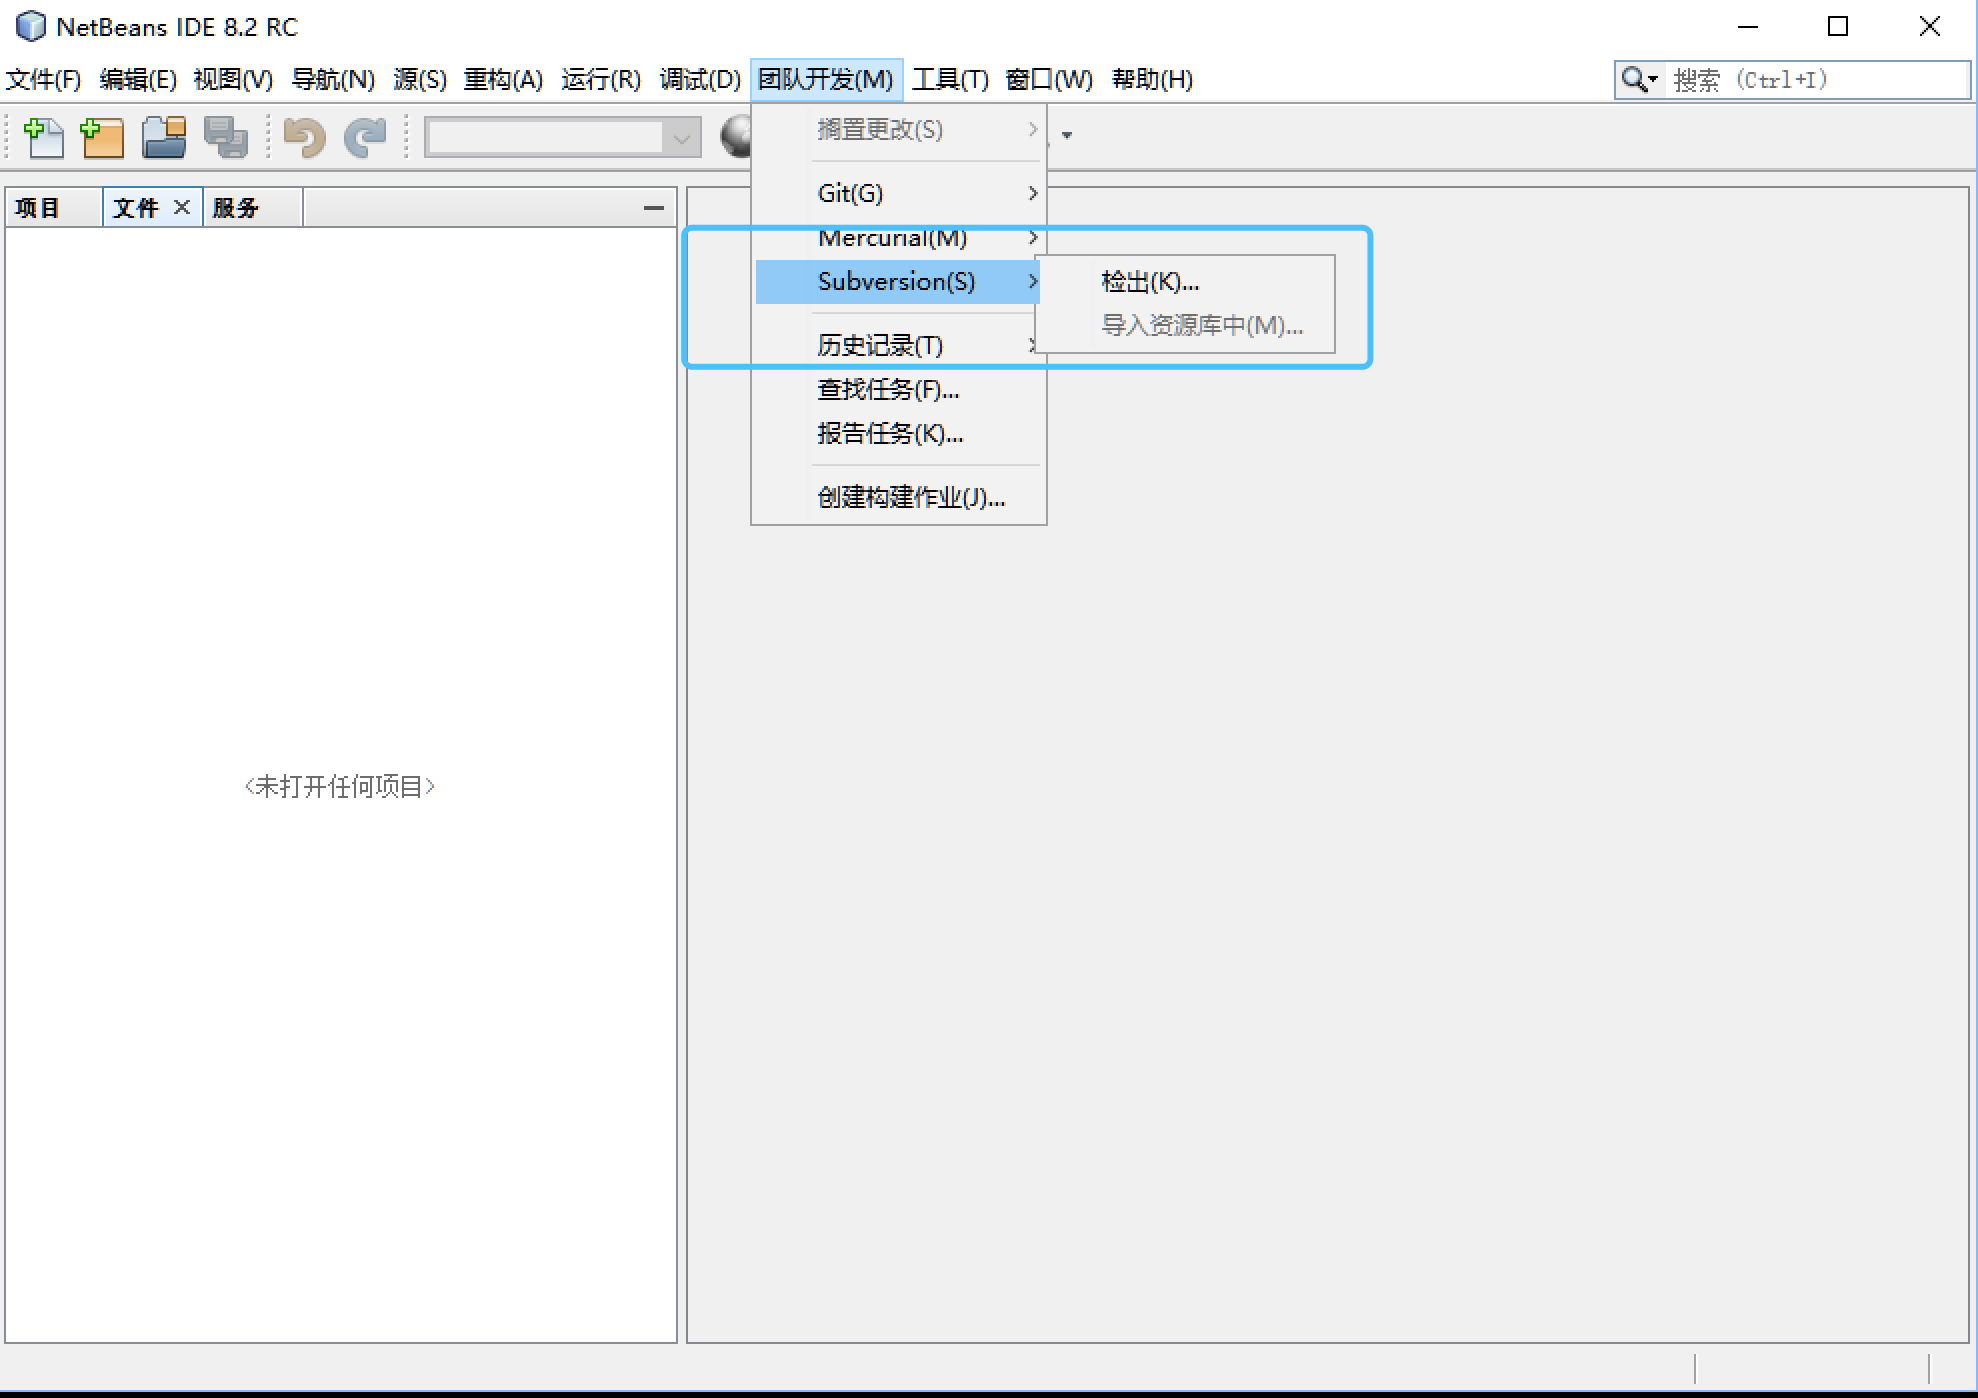Click the small dropdown arrow beside the toolbar
Screen dimensions: 1978x1398
(x=1067, y=135)
